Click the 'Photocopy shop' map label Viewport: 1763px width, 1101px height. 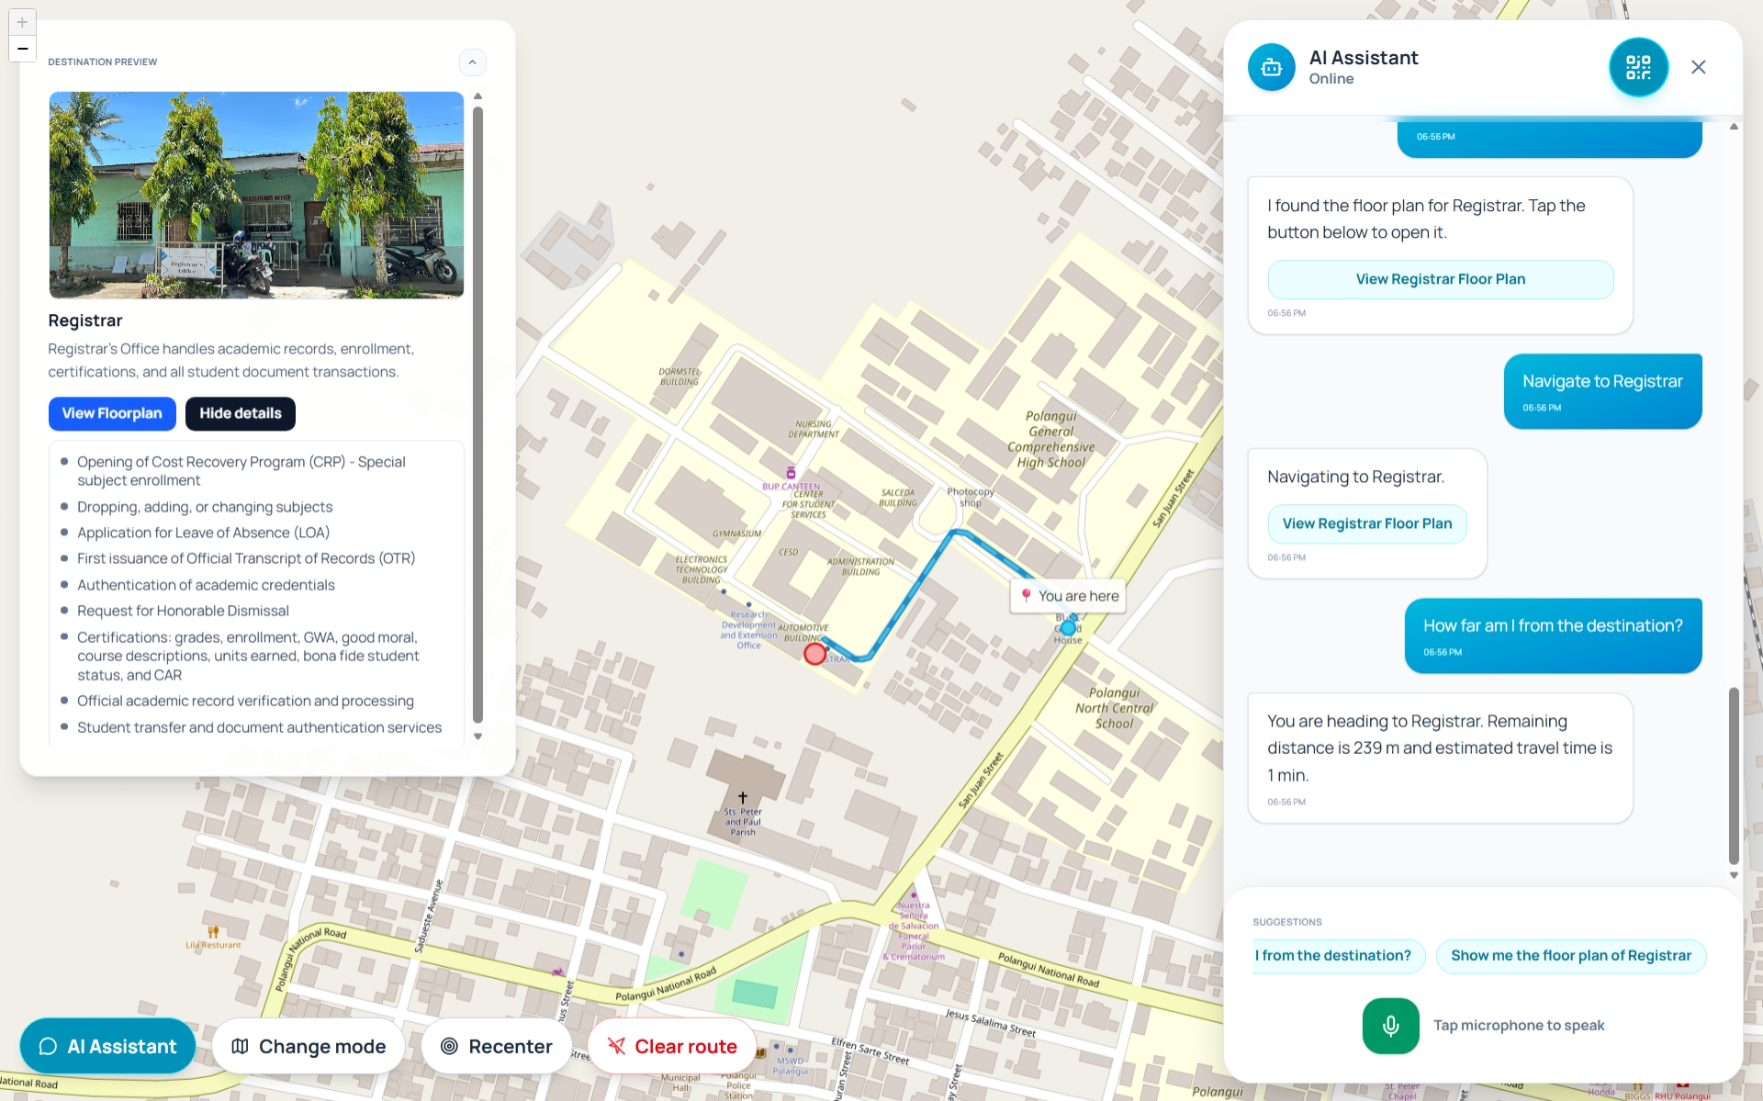tap(970, 497)
